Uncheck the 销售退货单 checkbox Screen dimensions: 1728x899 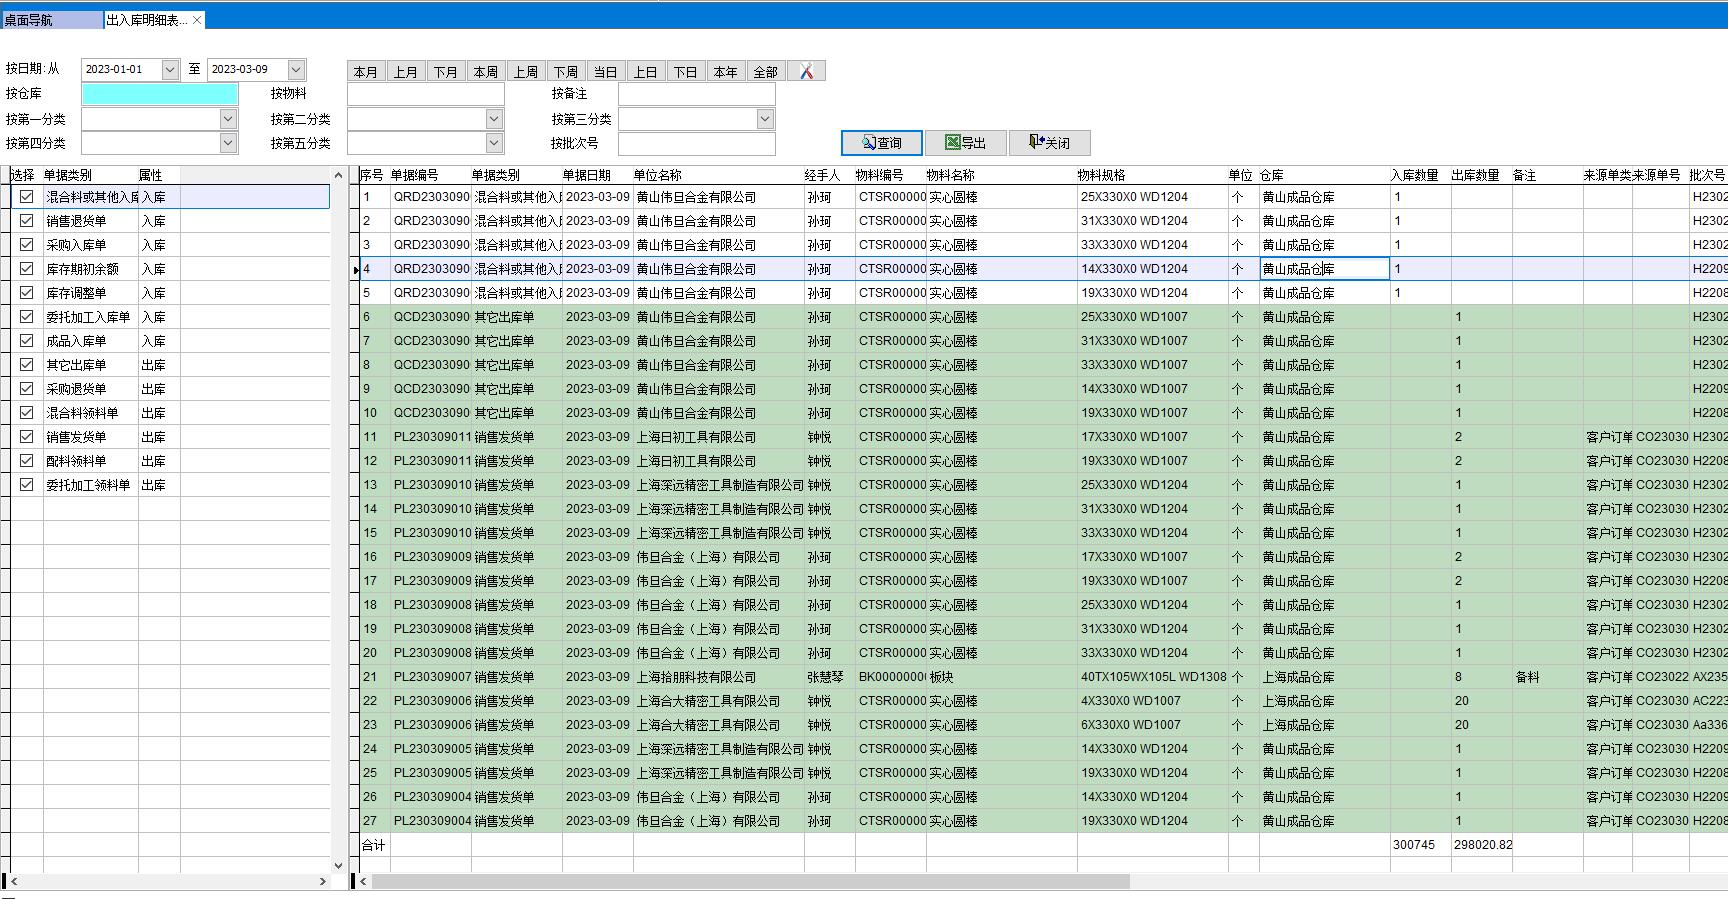(27, 221)
